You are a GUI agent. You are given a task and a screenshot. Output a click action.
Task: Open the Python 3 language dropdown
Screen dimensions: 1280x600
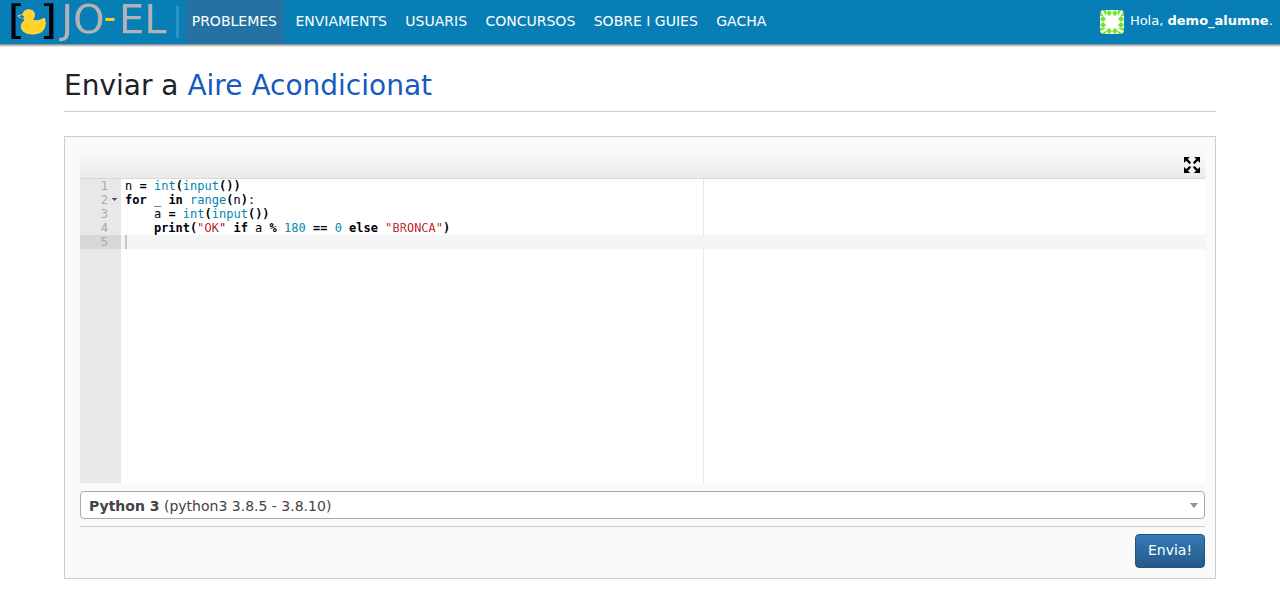point(642,506)
